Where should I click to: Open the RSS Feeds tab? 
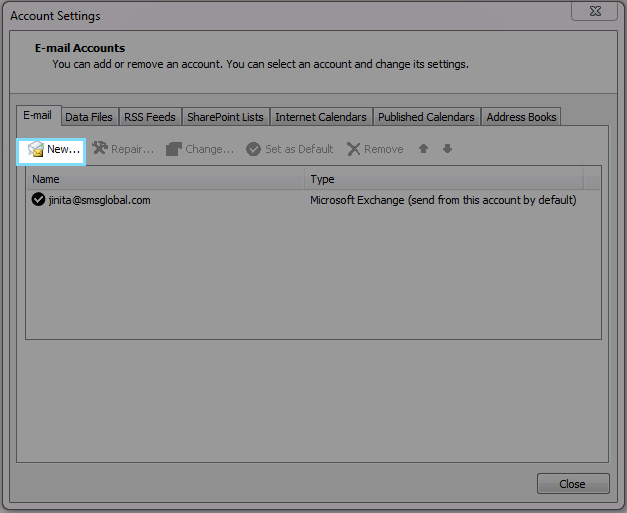[149, 117]
